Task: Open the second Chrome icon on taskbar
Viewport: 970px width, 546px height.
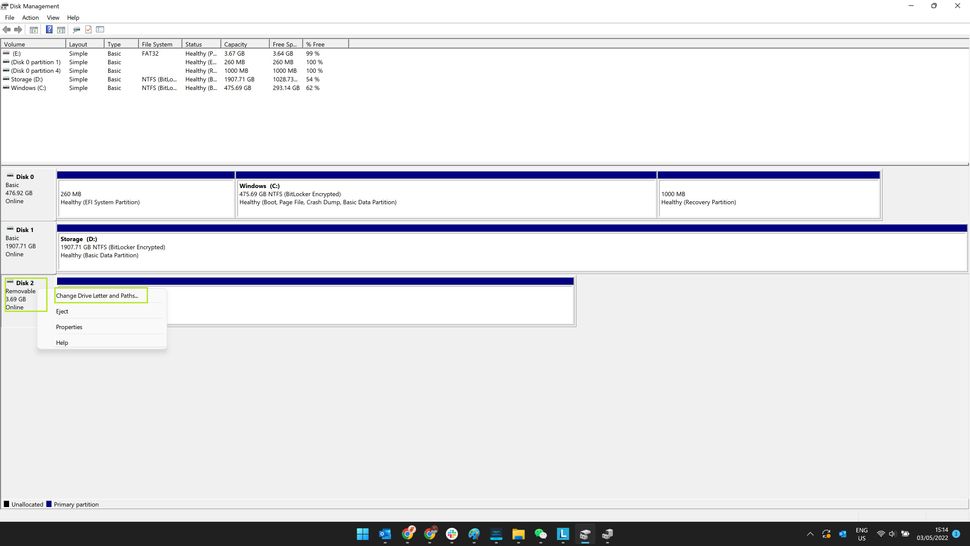Action: tap(430, 534)
